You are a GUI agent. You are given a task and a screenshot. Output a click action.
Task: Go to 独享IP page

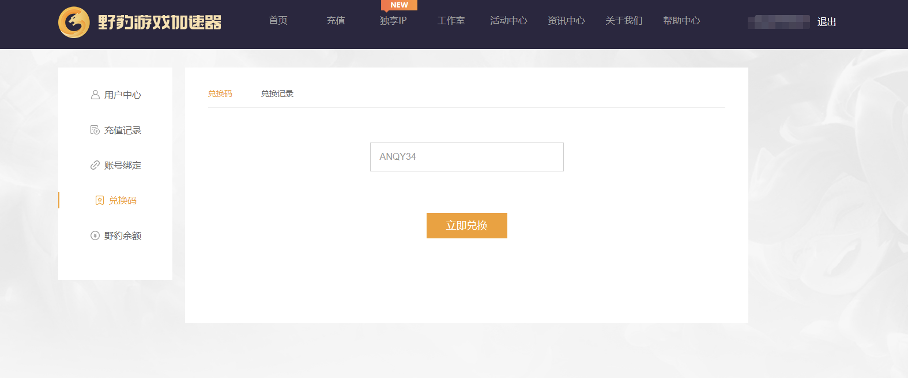tap(393, 21)
